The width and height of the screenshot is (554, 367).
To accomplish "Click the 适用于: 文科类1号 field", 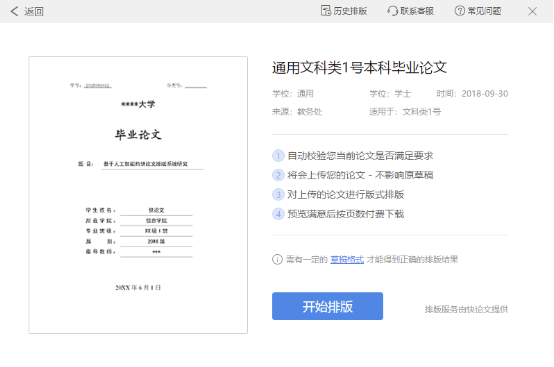I will click(405, 112).
